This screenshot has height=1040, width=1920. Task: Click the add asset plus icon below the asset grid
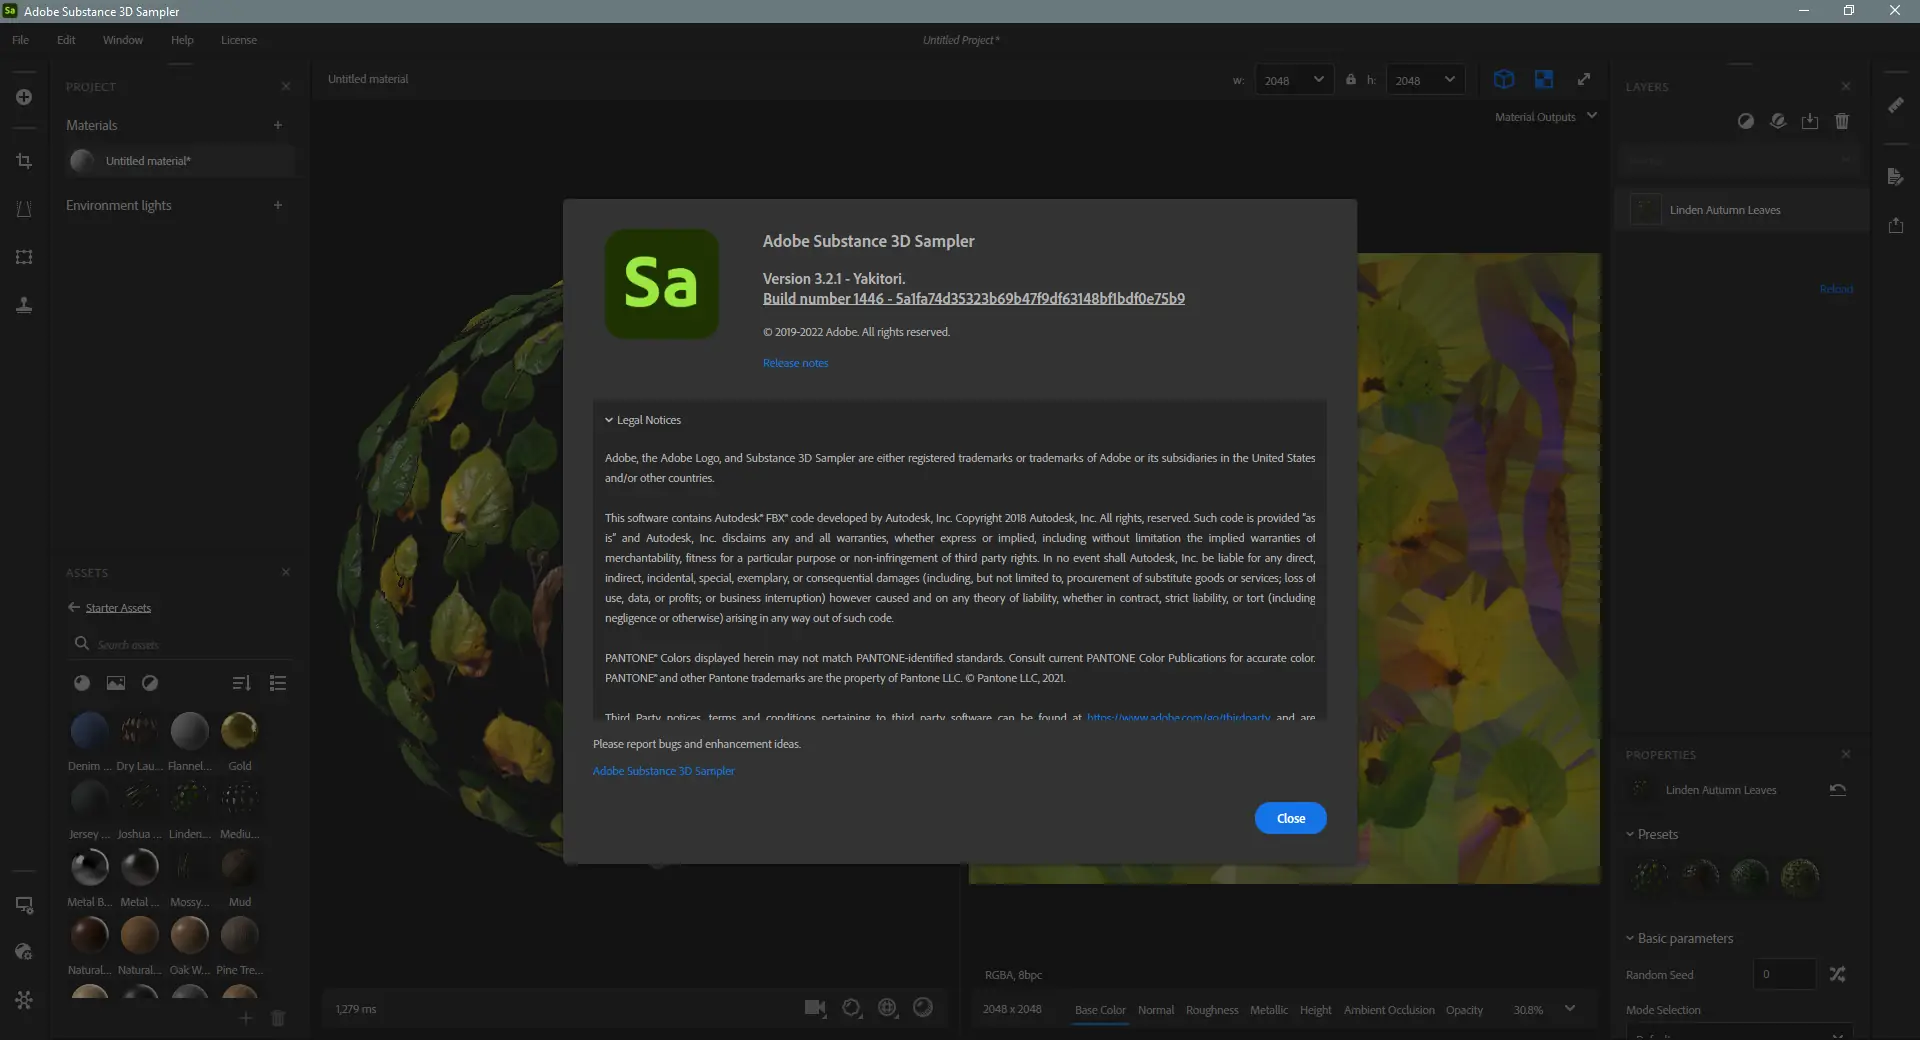tap(245, 1018)
